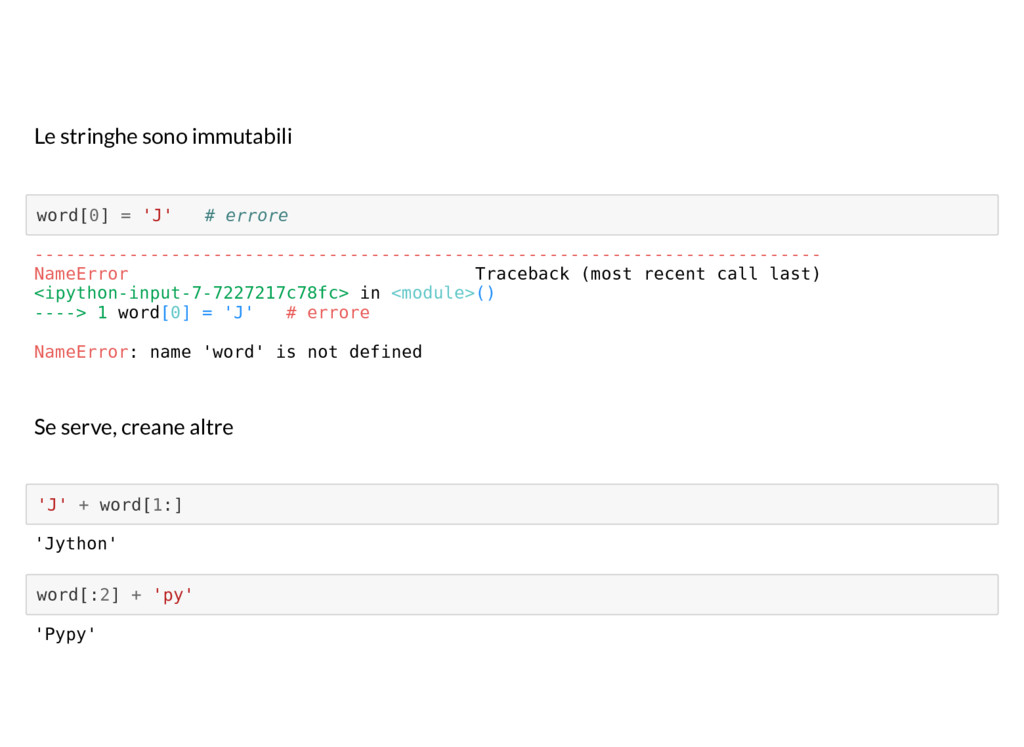Click 'Traceback (most recent call last)' text
1024x747 pixels.
click(647, 274)
